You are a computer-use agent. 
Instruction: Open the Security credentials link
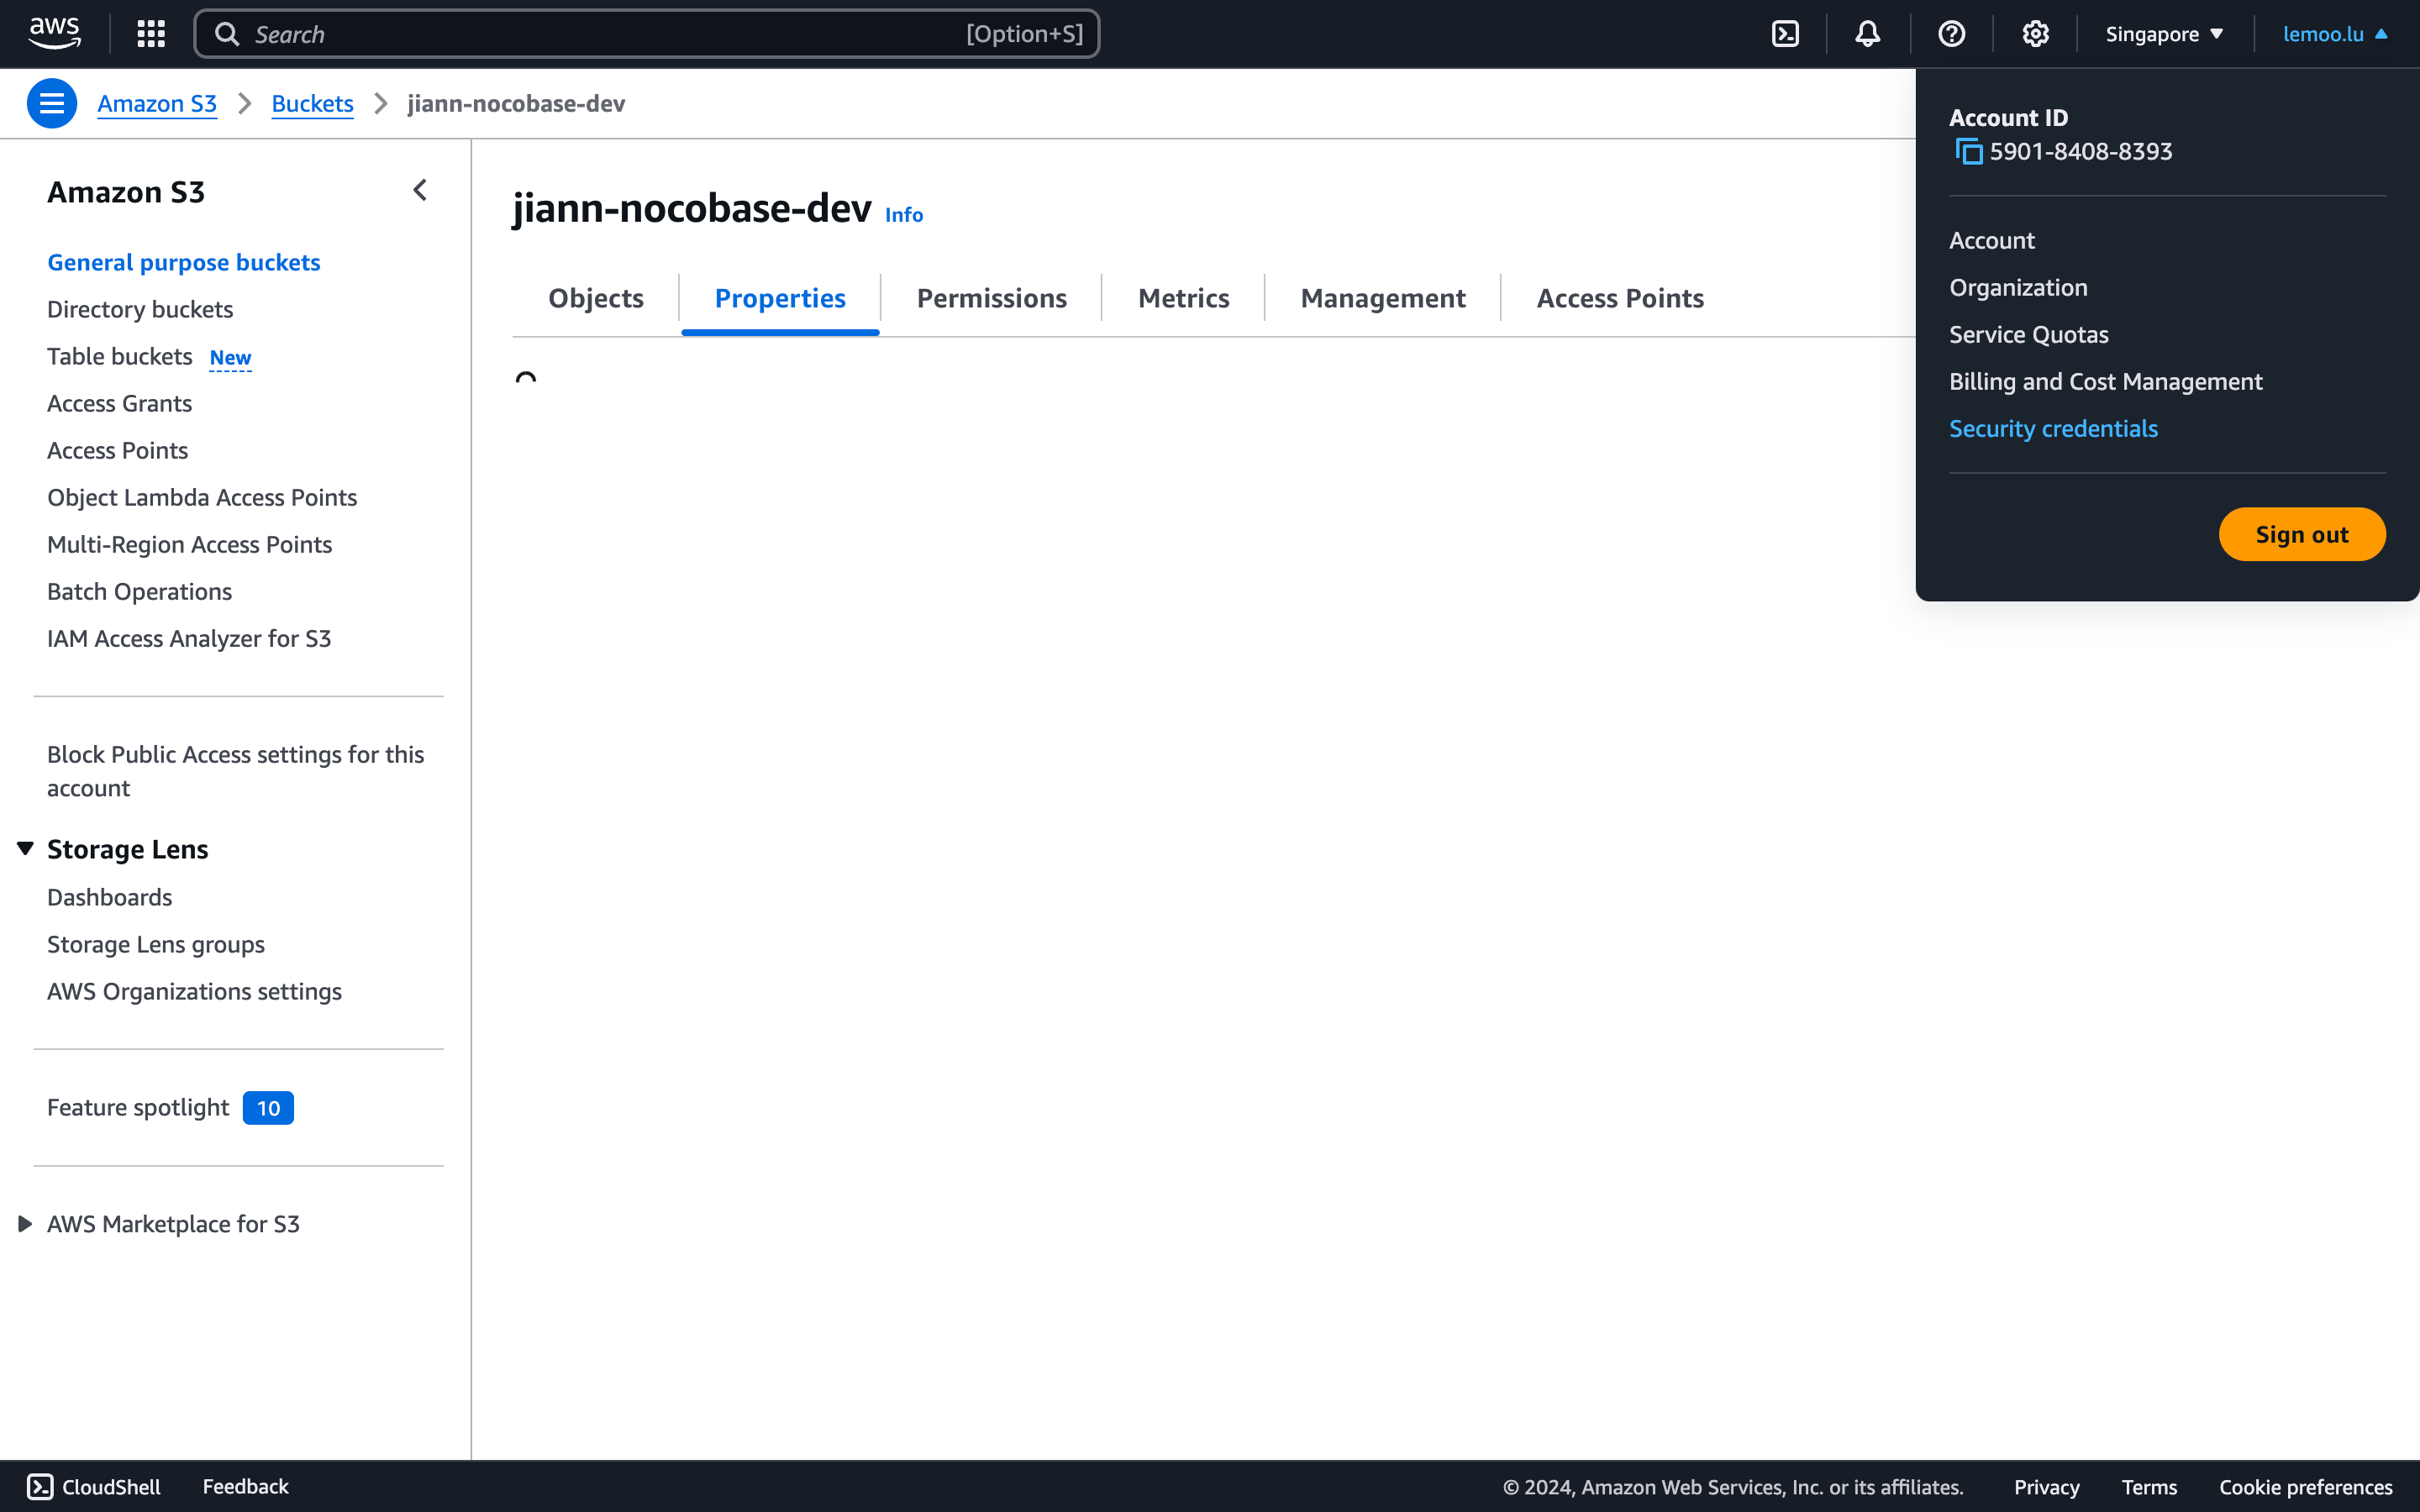(x=2053, y=428)
